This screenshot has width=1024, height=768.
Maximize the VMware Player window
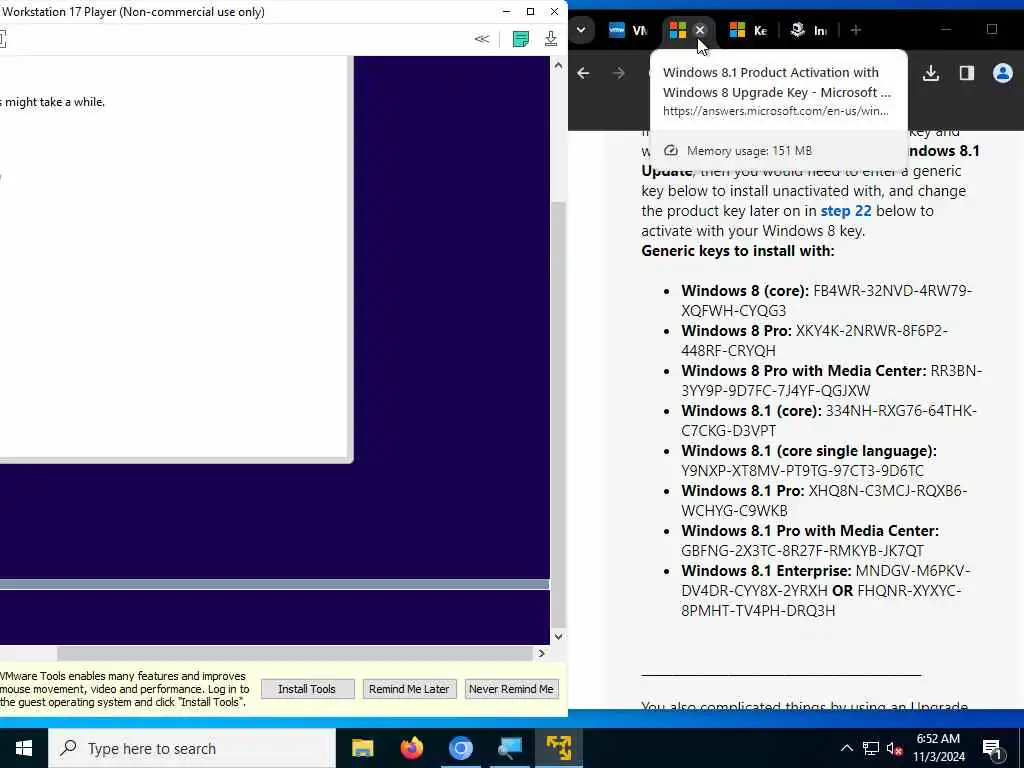(x=530, y=12)
